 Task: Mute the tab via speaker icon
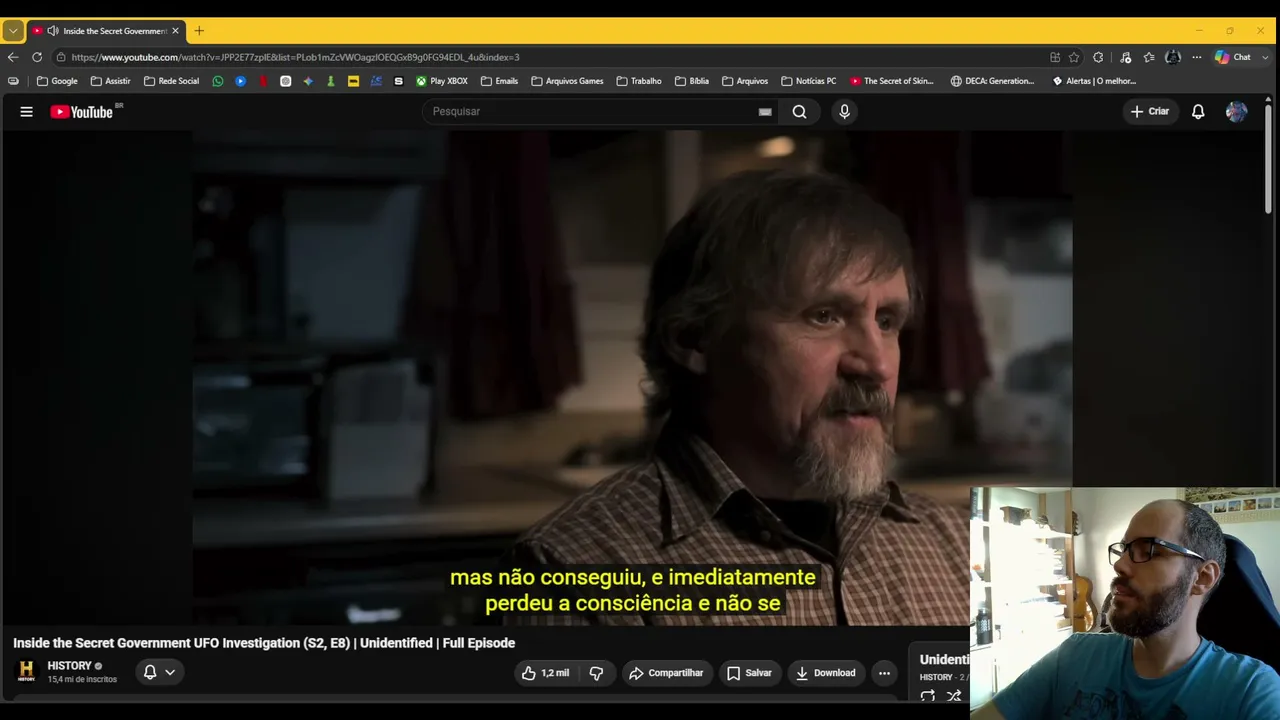[52, 31]
